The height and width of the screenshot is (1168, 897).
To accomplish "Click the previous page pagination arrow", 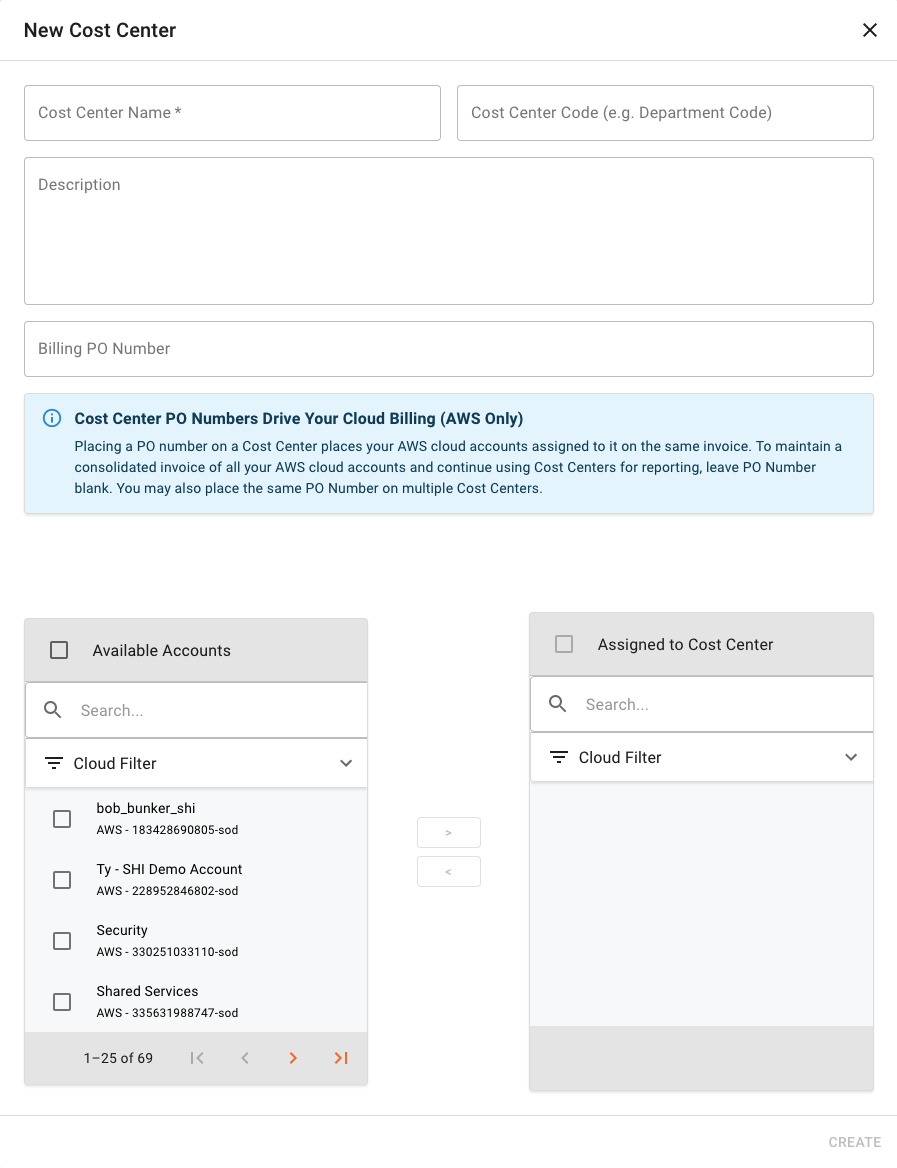I will tap(245, 1058).
